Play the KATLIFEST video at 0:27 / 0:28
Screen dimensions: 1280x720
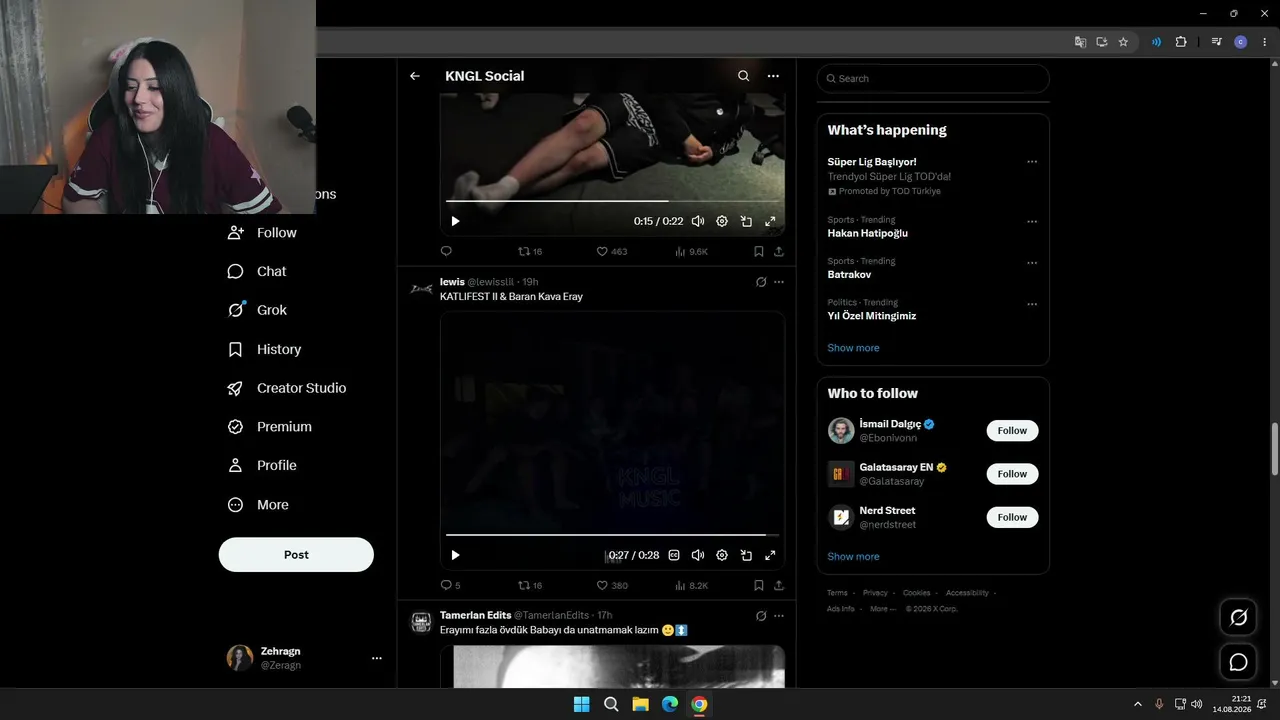pos(455,555)
